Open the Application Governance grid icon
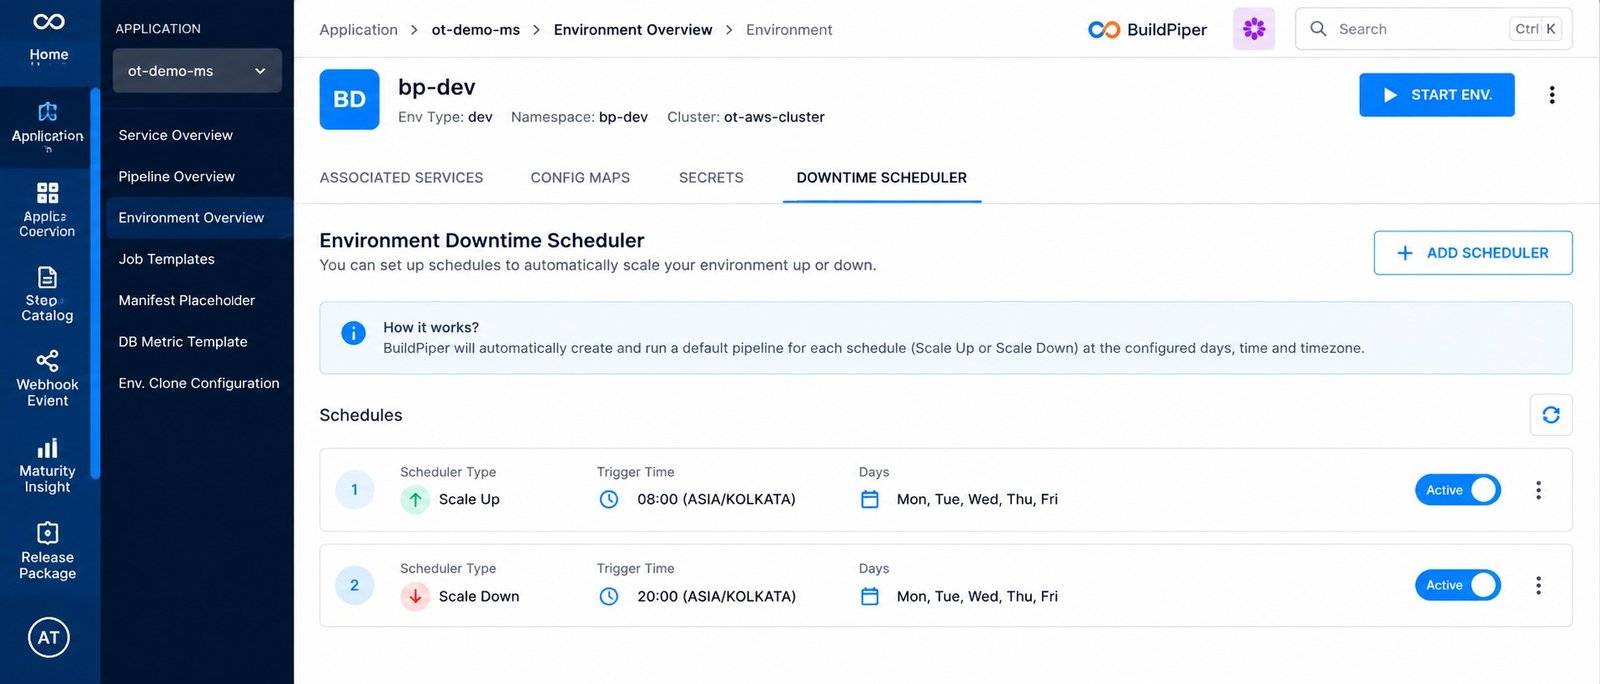Screen dimensions: 1600x684 pyautogui.click(x=47, y=192)
